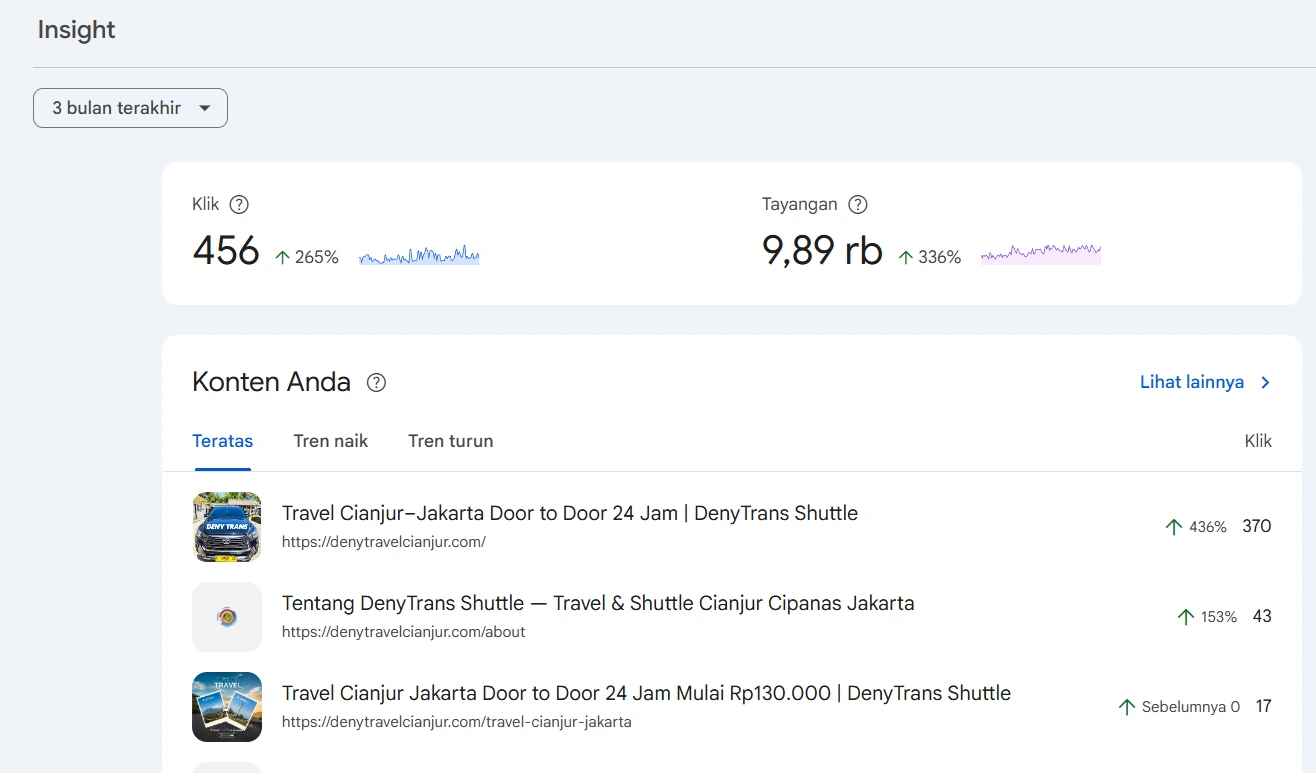Viewport: 1316px width, 773px height.
Task: Click the 436% change on first row
Action: 1196,527
